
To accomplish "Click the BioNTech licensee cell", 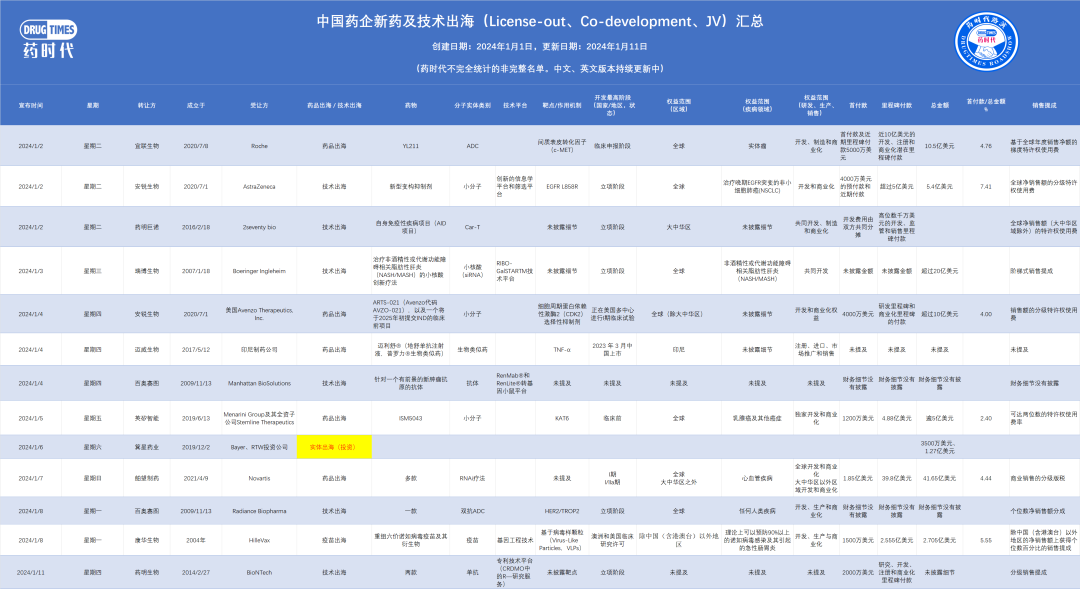I will pyautogui.click(x=259, y=572).
